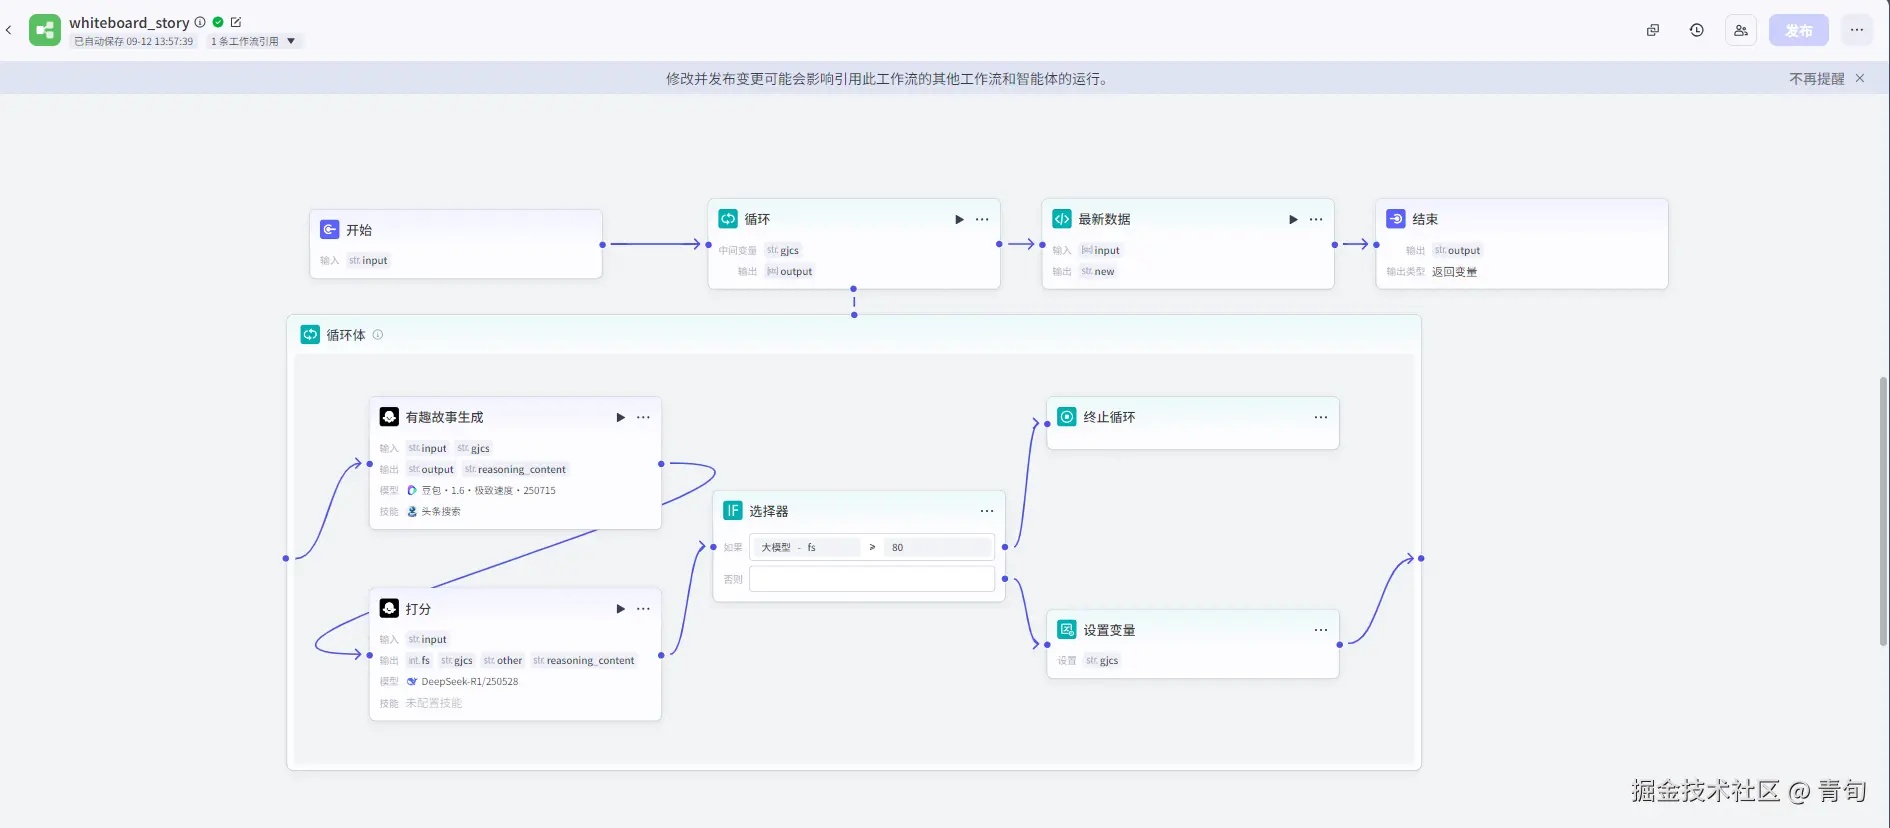This screenshot has width=1890, height=828.
Task: Click the condition value 80 field
Action: coord(938,547)
